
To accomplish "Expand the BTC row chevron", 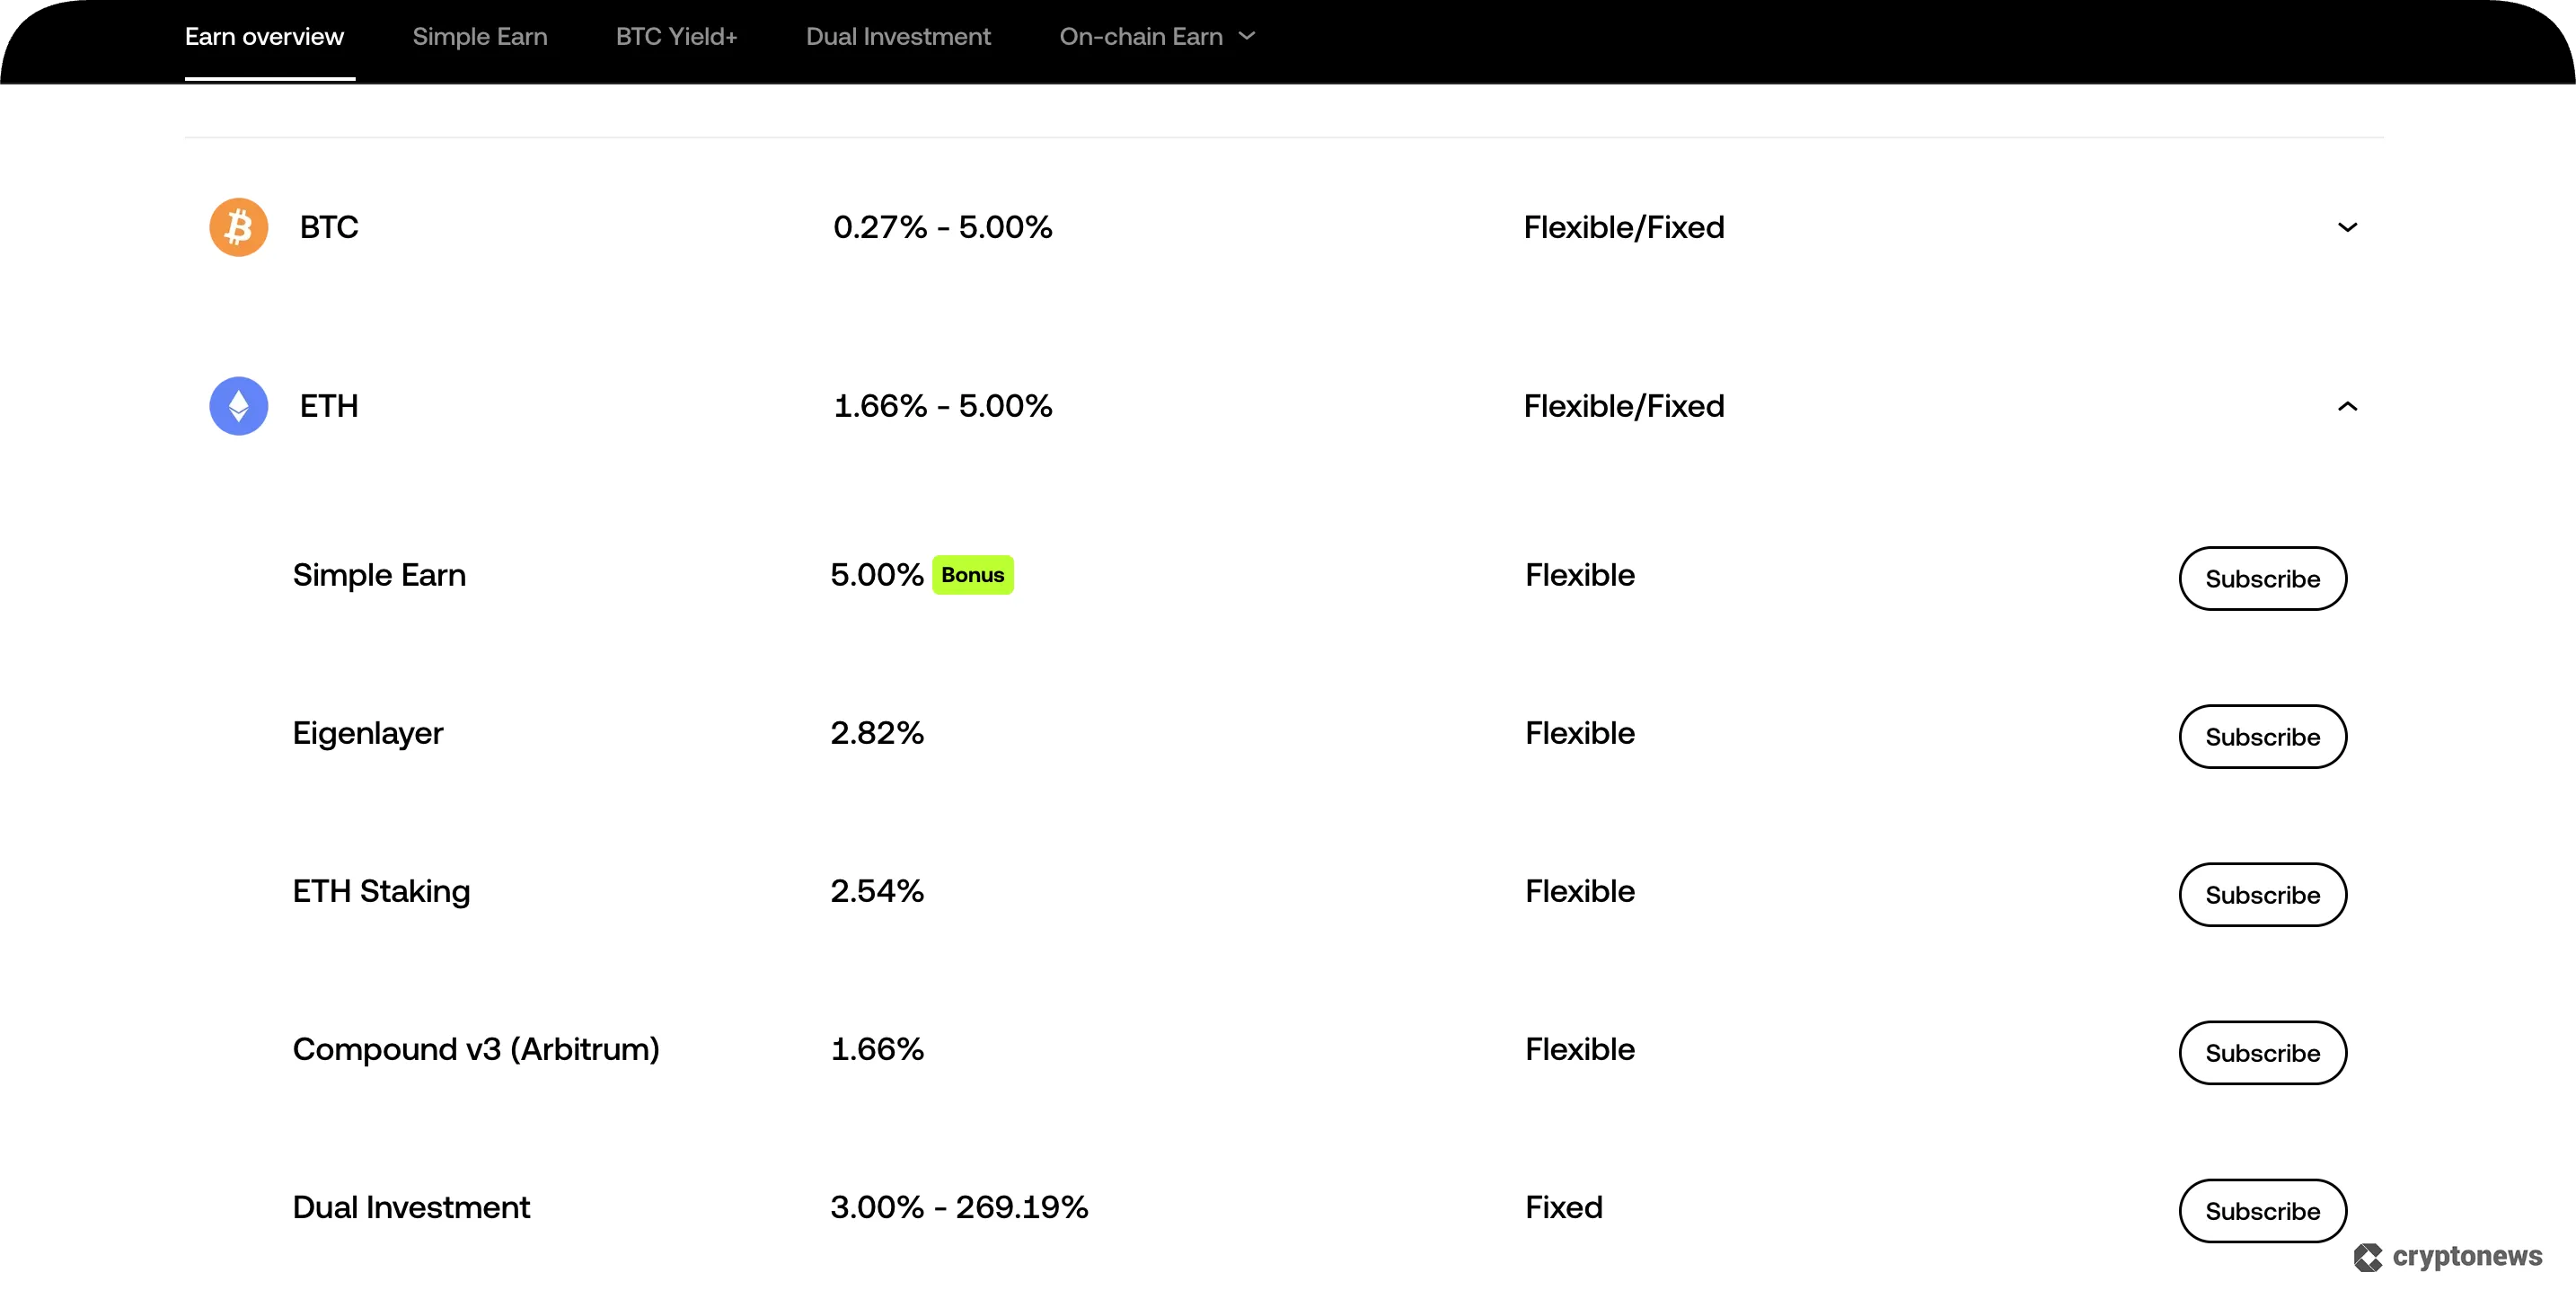I will 2347,227.
